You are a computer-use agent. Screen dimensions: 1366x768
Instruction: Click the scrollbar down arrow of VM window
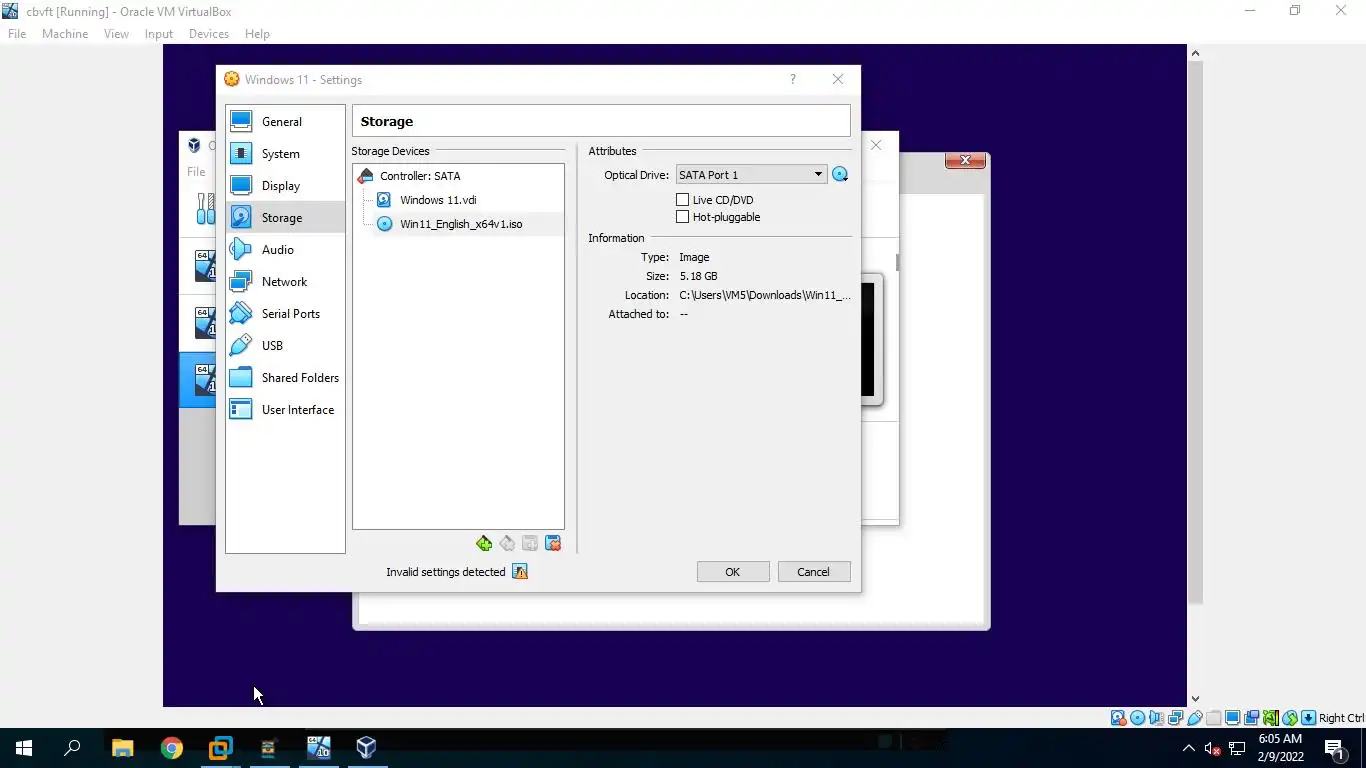tap(1195, 699)
